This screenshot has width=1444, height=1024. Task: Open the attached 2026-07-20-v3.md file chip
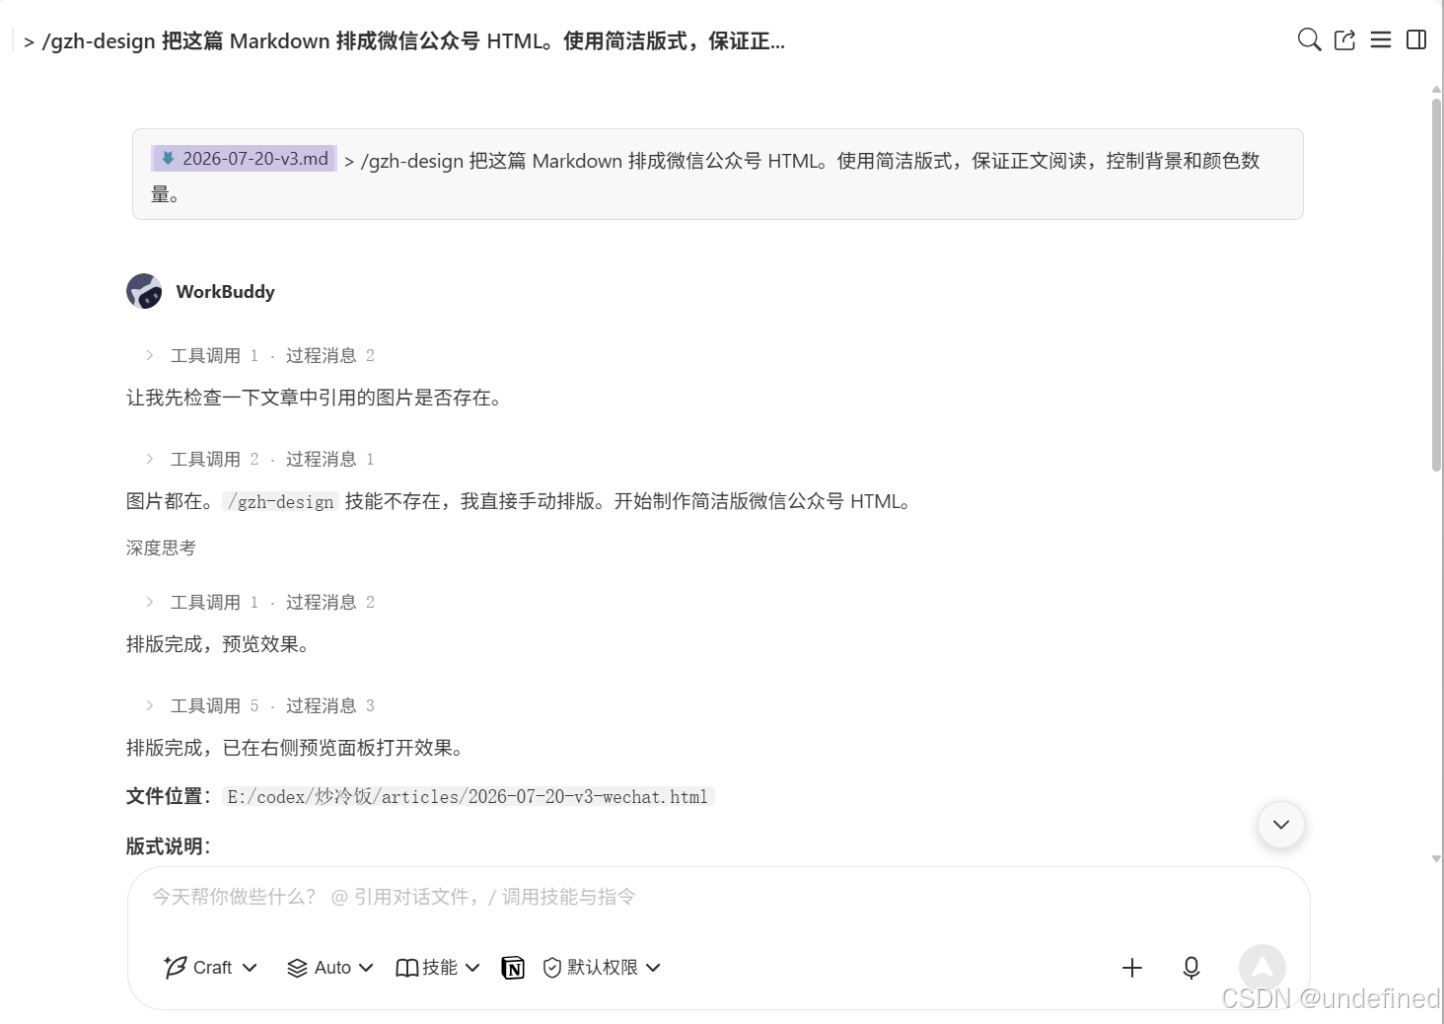click(244, 158)
